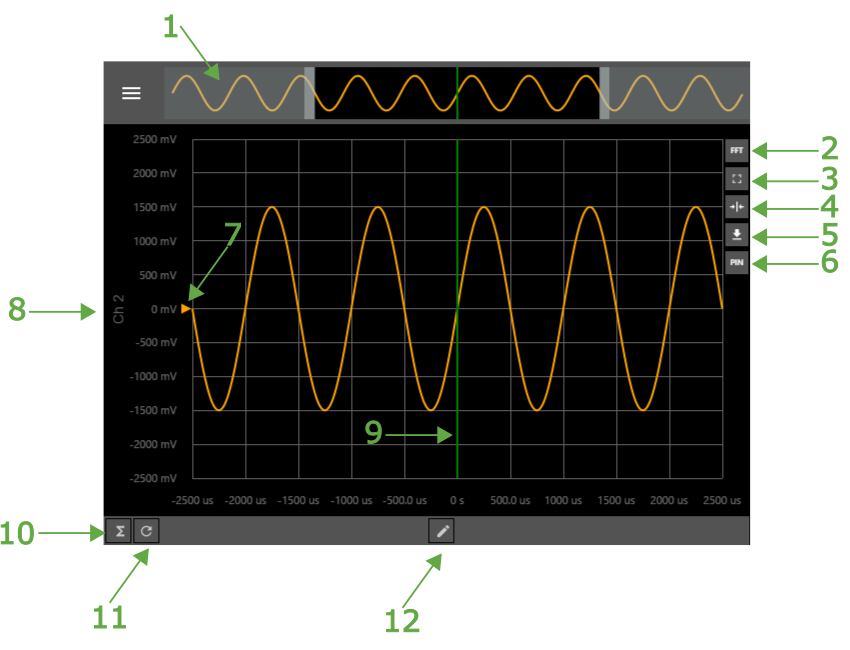Click the 500.0 us time label
The height and width of the screenshot is (650, 850).
click(510, 500)
